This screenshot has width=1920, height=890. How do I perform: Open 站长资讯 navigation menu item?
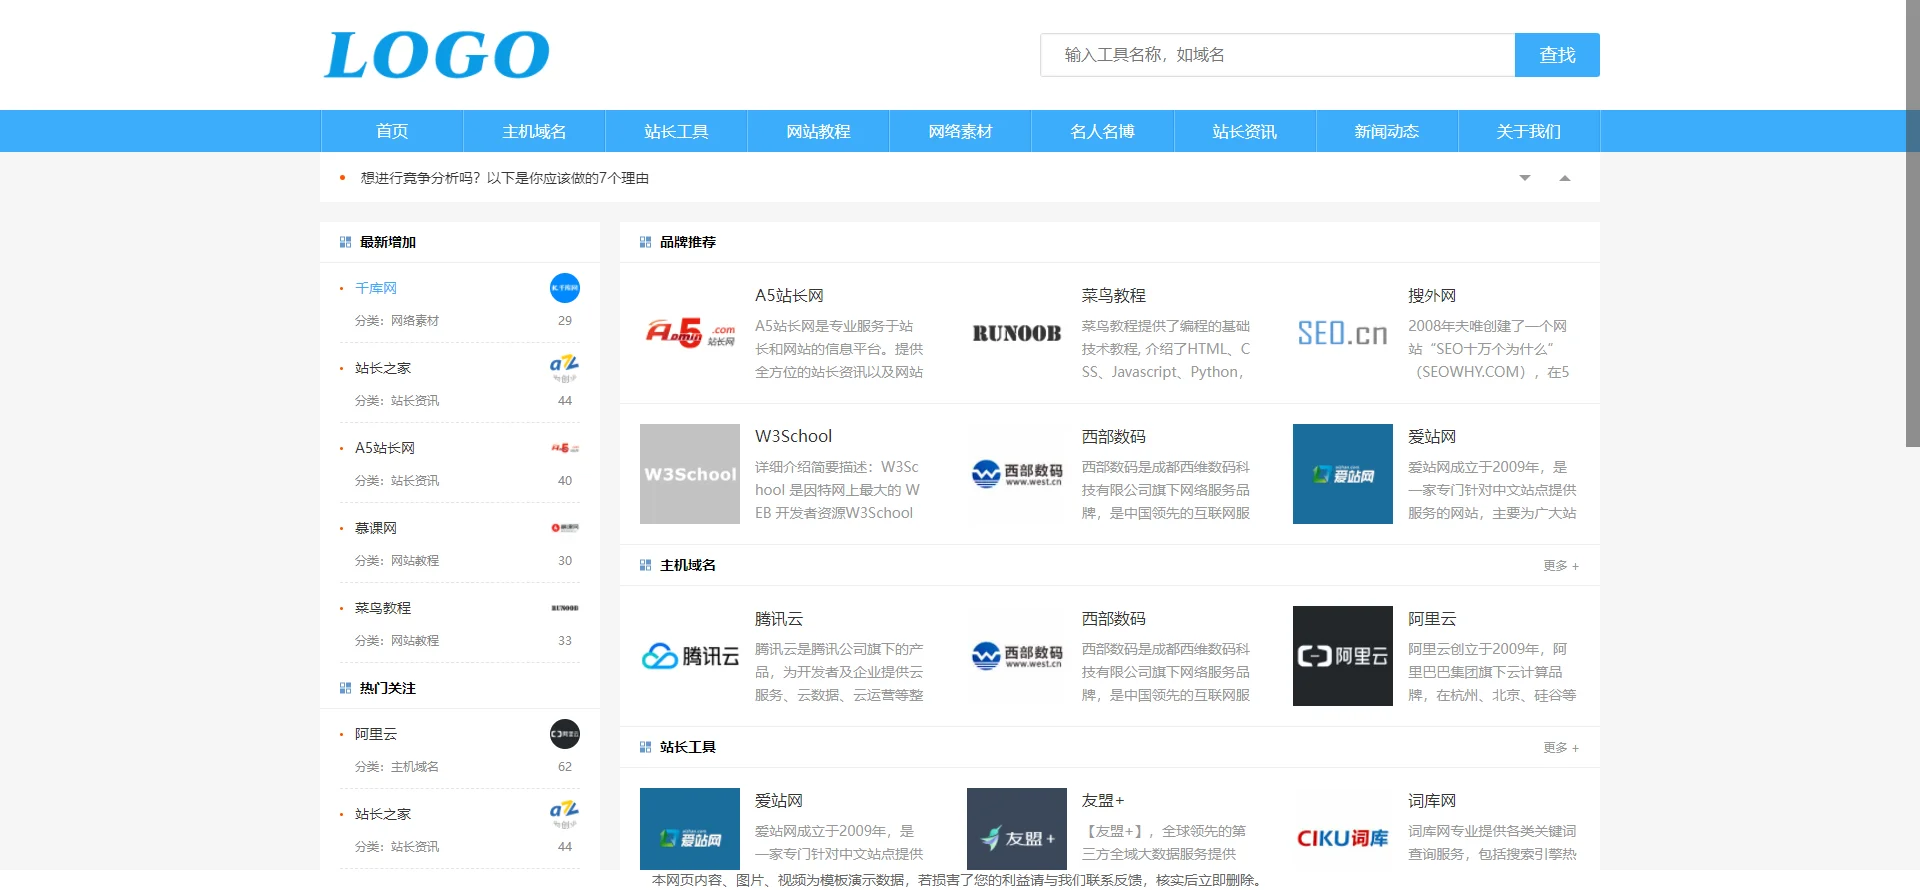tap(1244, 131)
